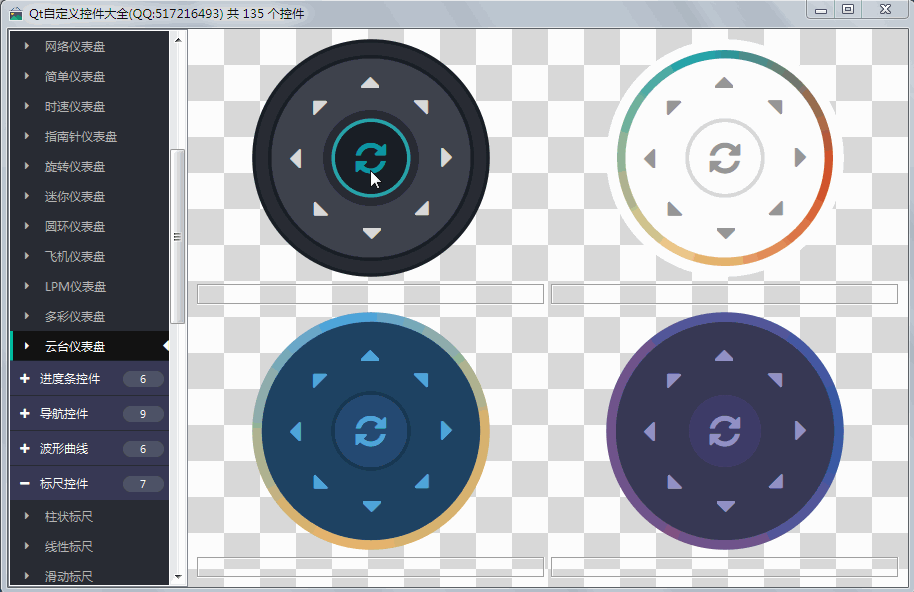
Task: Select 指南针仪表盘 in the sidebar
Action: (80, 137)
